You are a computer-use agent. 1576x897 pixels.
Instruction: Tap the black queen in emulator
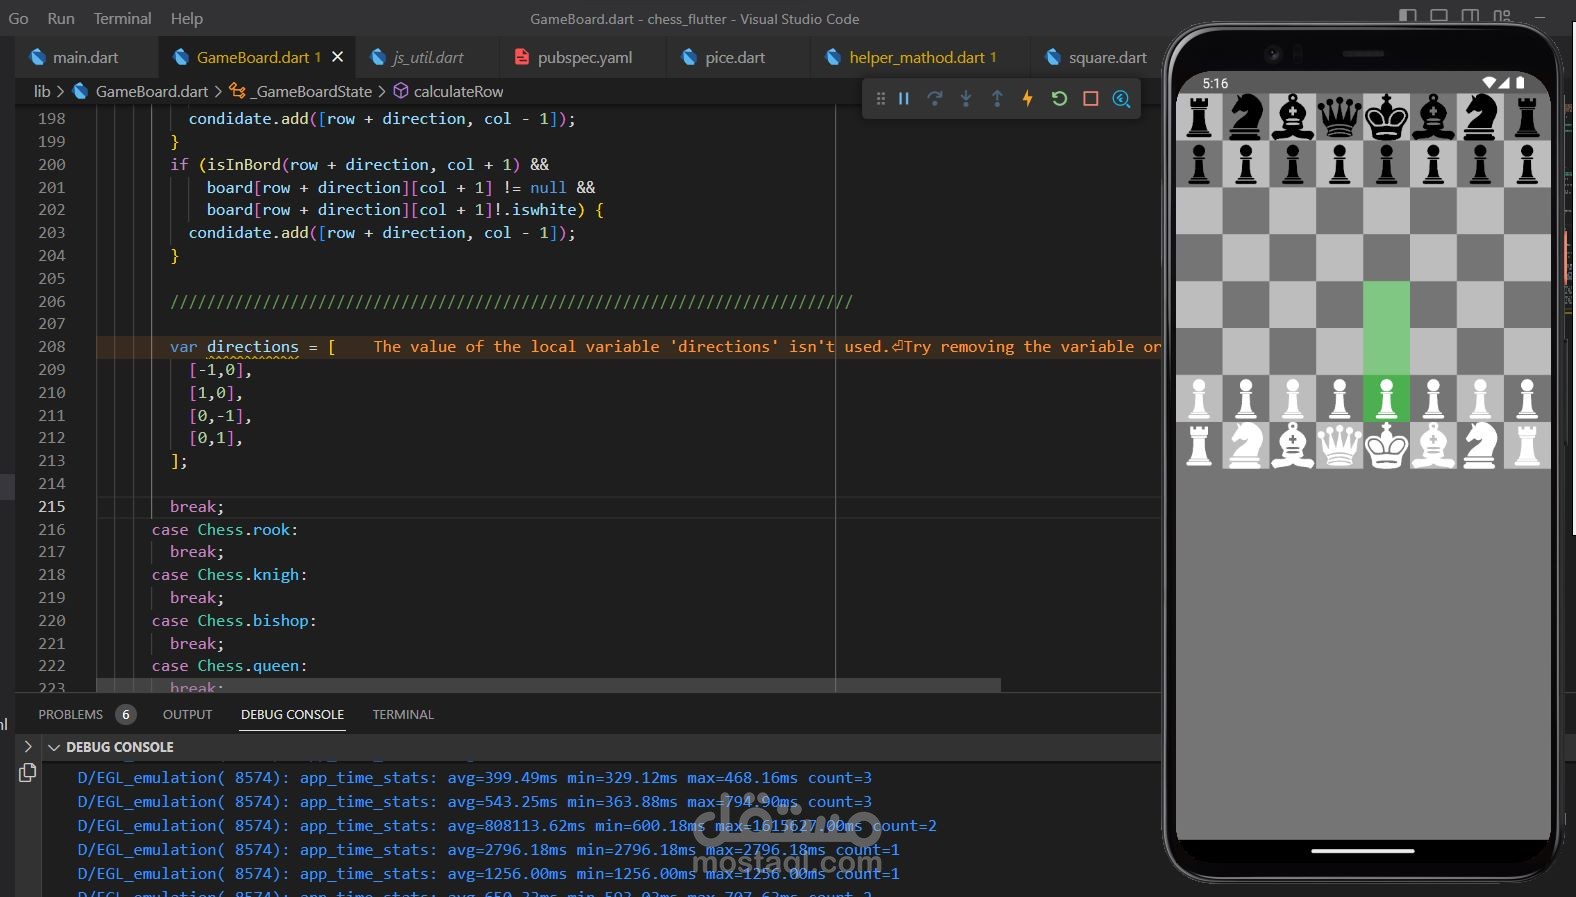coord(1339,117)
